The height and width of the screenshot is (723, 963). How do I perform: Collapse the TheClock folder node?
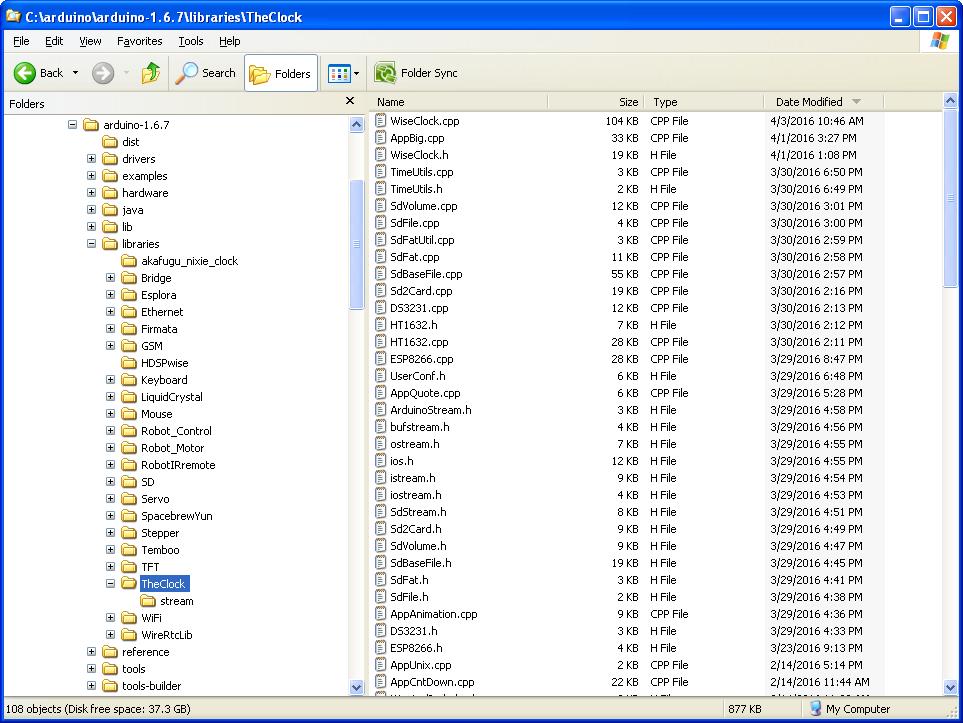111,584
